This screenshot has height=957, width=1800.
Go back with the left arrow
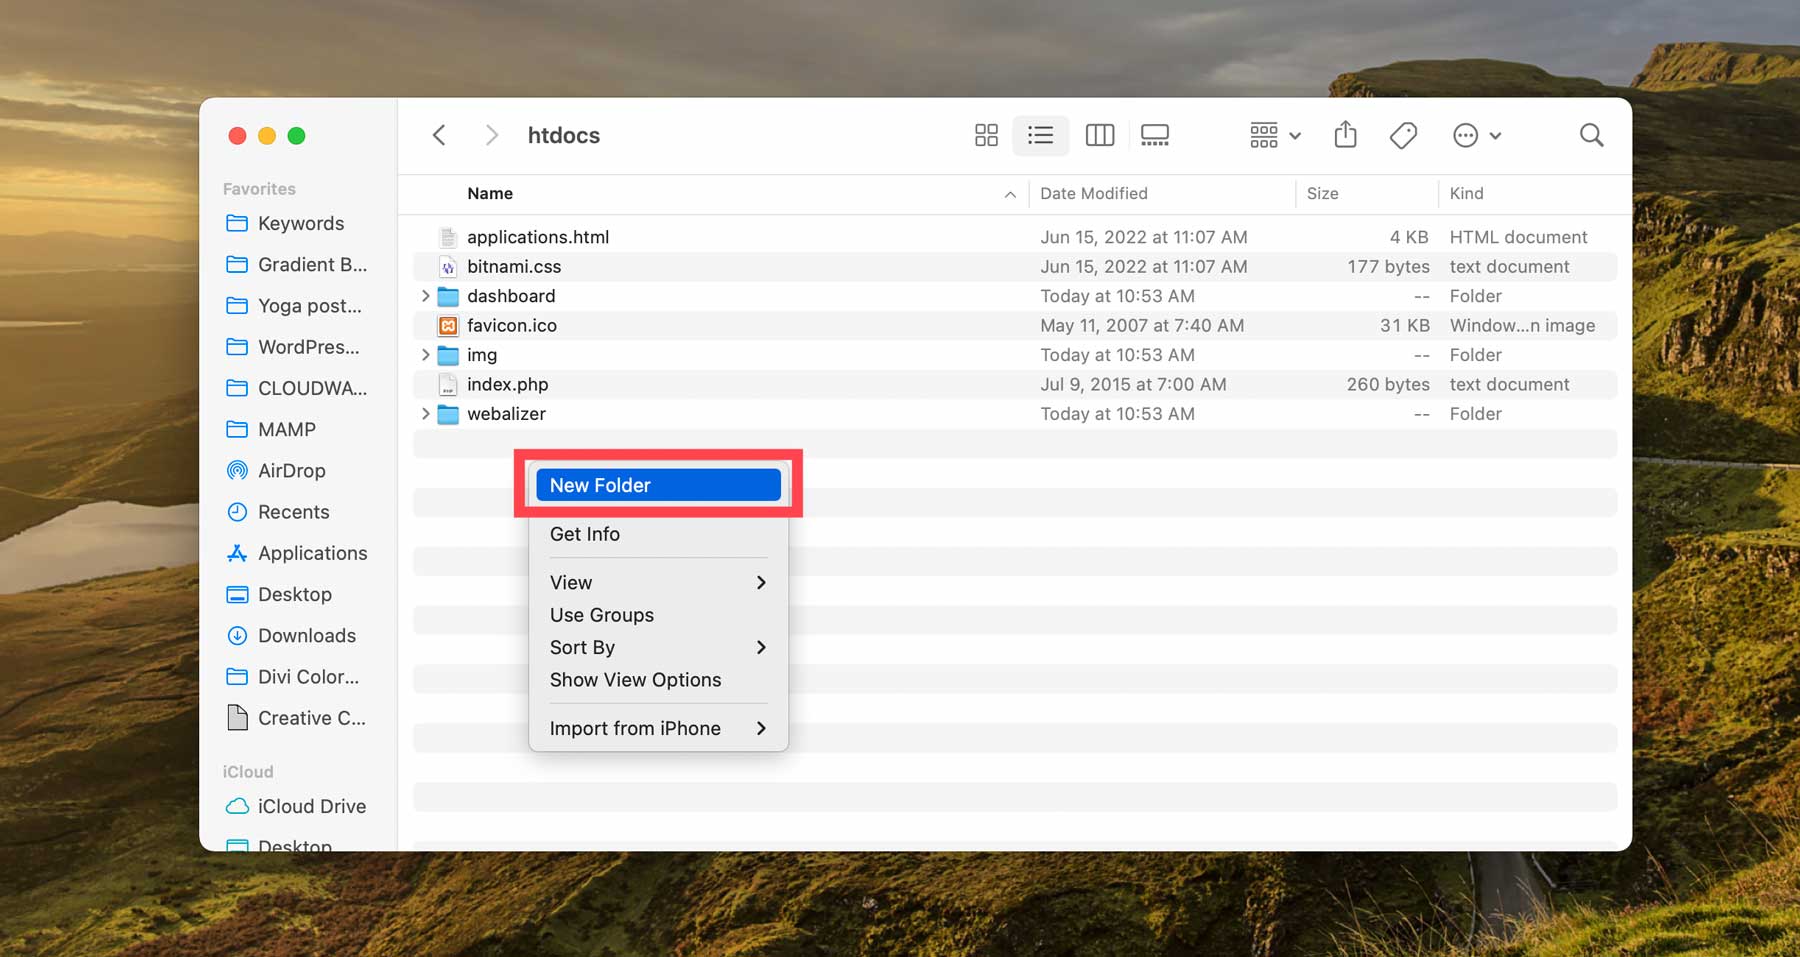(439, 135)
